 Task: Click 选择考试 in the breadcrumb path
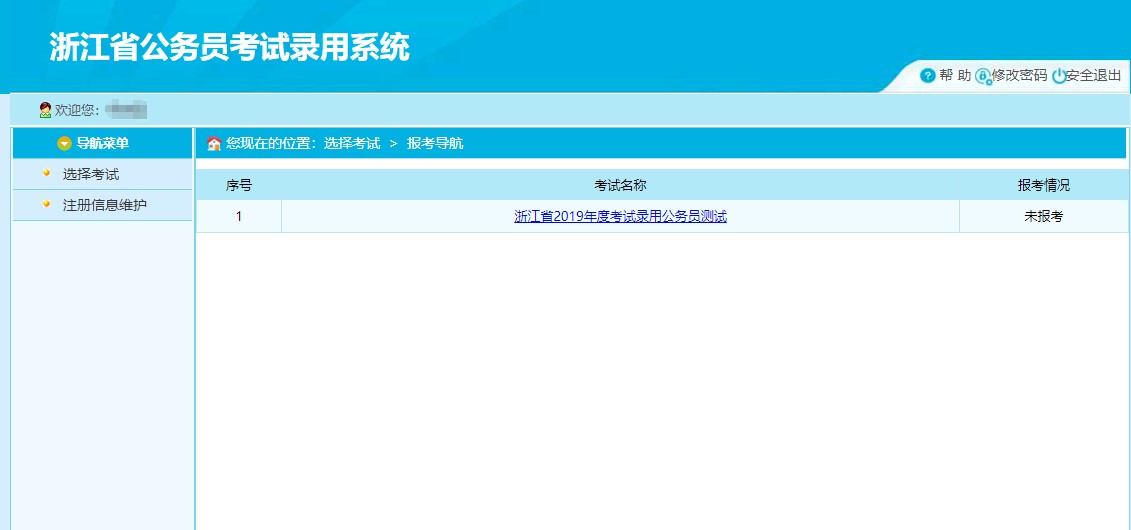352,143
